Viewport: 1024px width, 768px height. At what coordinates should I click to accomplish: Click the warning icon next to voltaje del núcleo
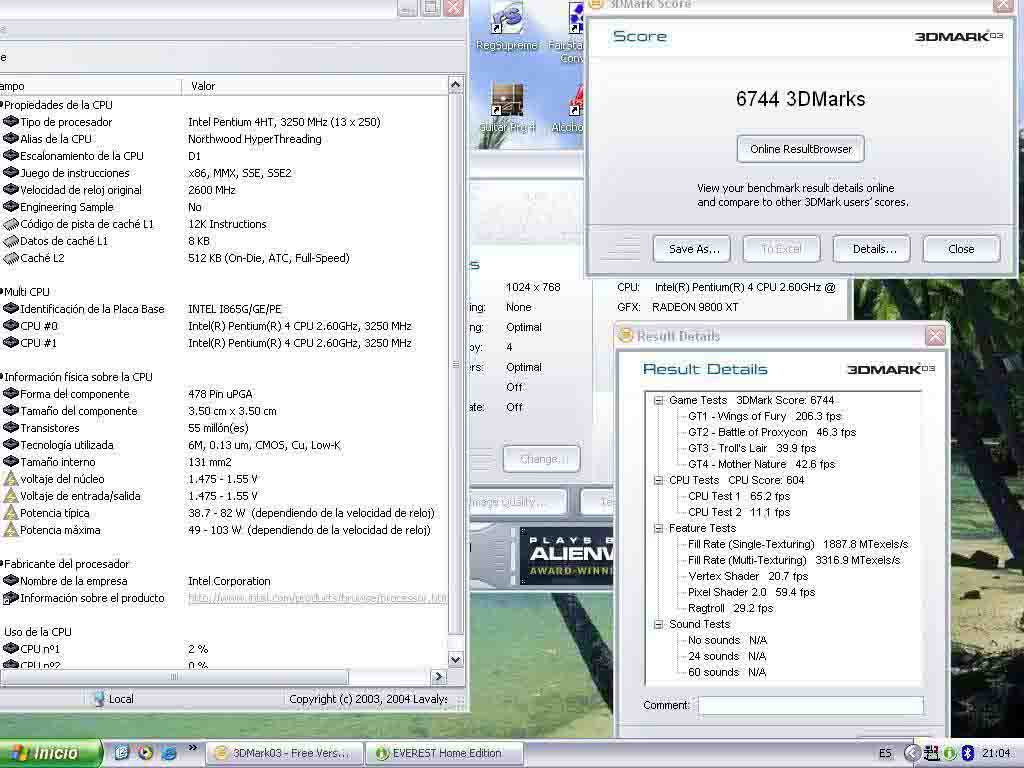tap(10, 479)
